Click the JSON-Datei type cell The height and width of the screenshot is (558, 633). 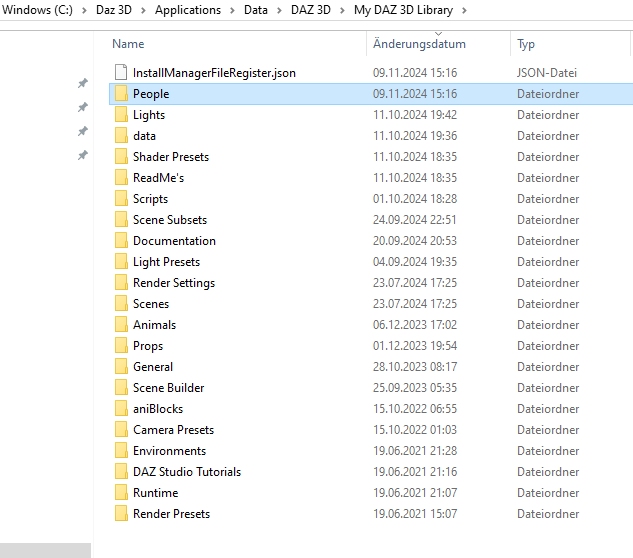click(x=547, y=73)
